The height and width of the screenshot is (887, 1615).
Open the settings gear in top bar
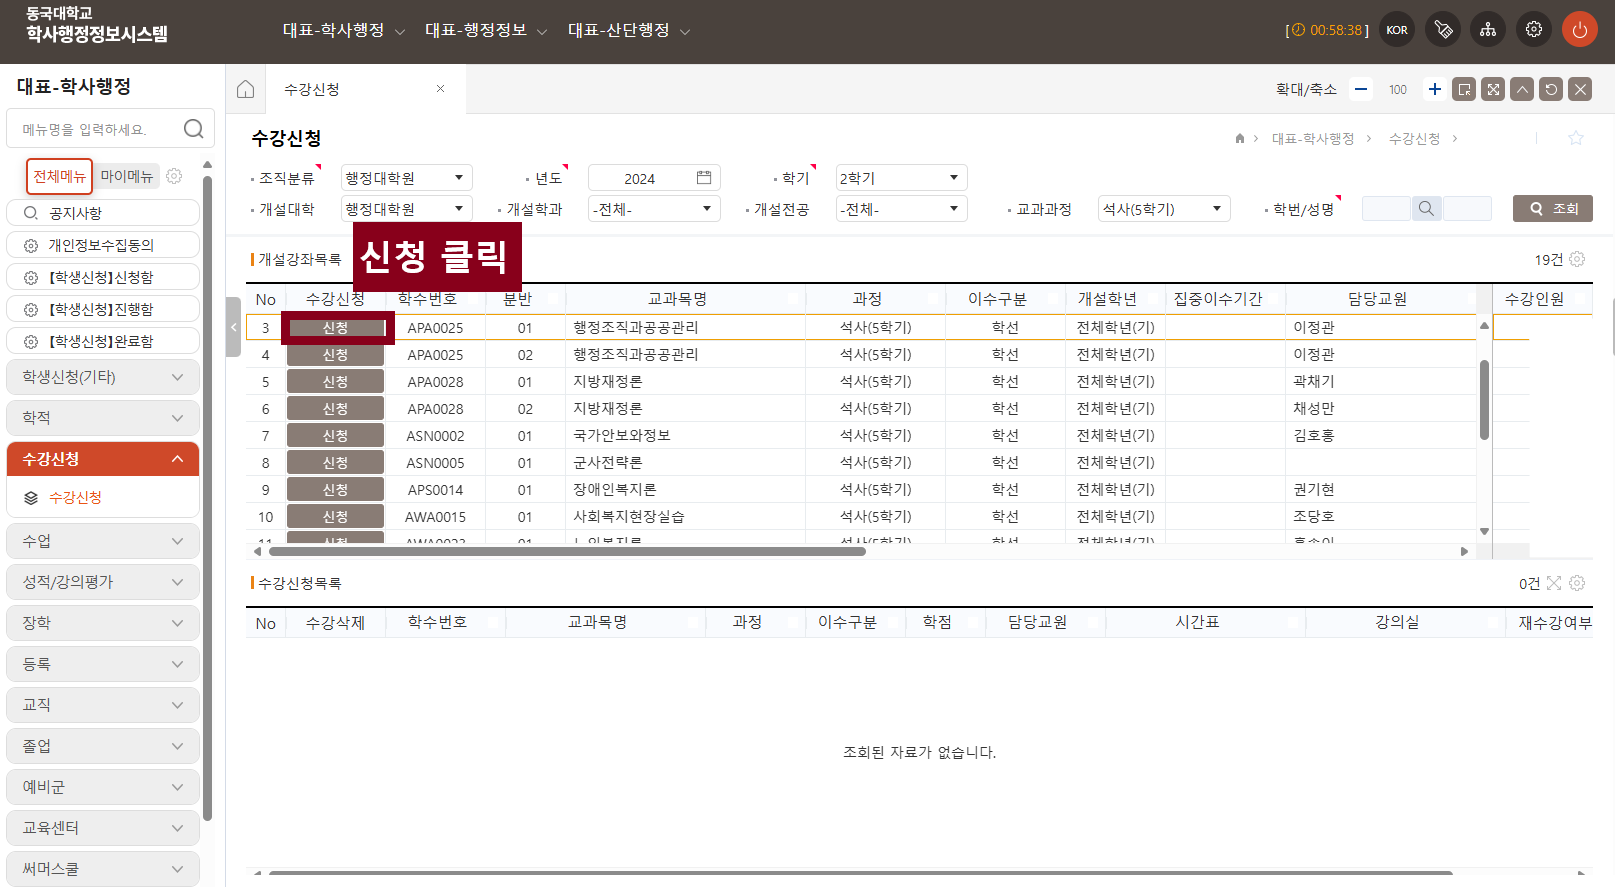pyautogui.click(x=1534, y=30)
